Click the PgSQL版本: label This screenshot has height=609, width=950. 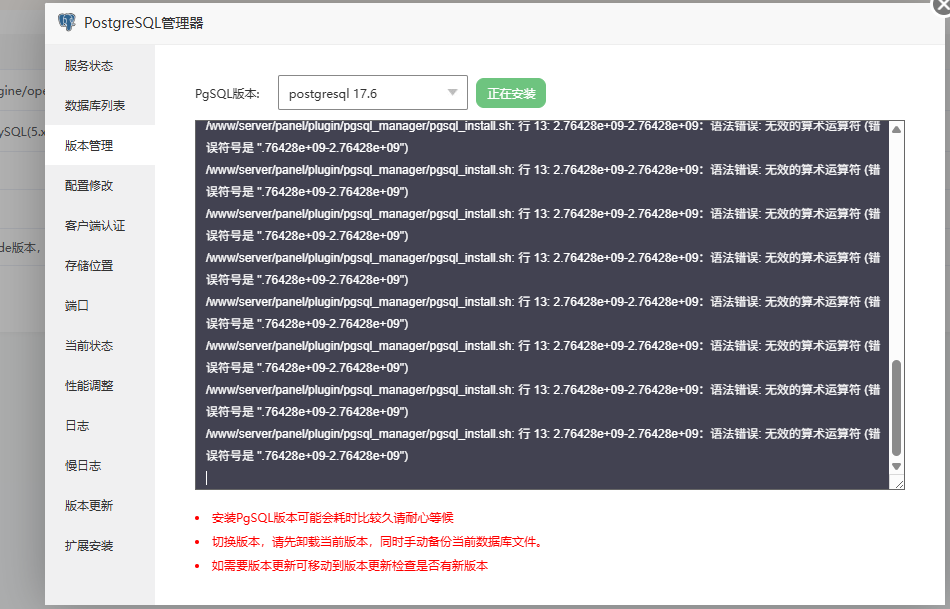click(x=227, y=93)
